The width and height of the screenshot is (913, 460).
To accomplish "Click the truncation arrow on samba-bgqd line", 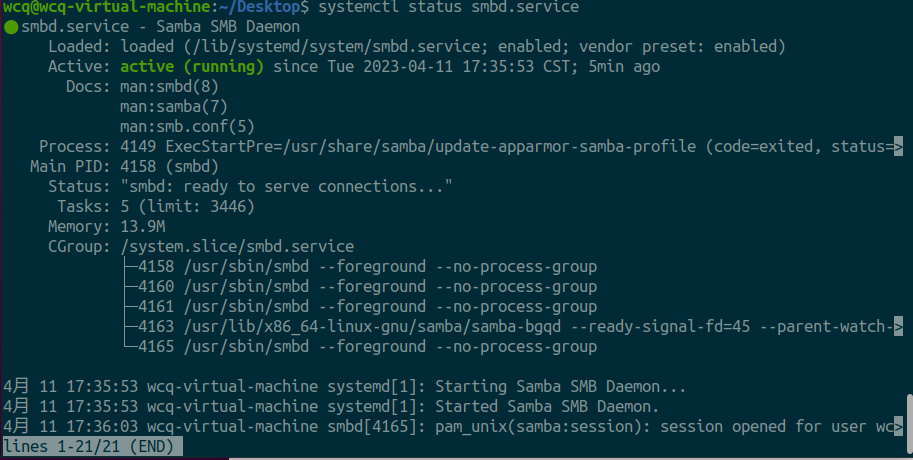I will click(x=898, y=326).
